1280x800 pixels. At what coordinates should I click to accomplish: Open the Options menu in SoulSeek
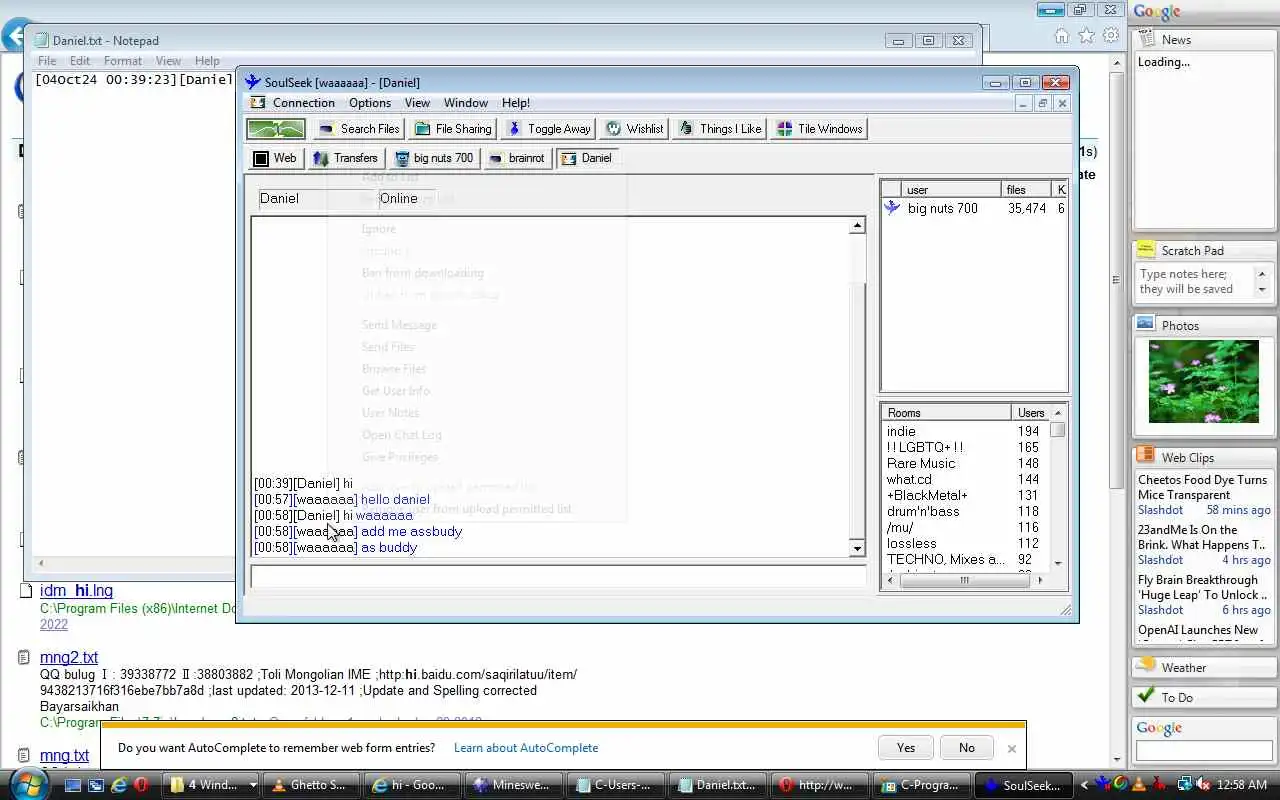point(370,103)
